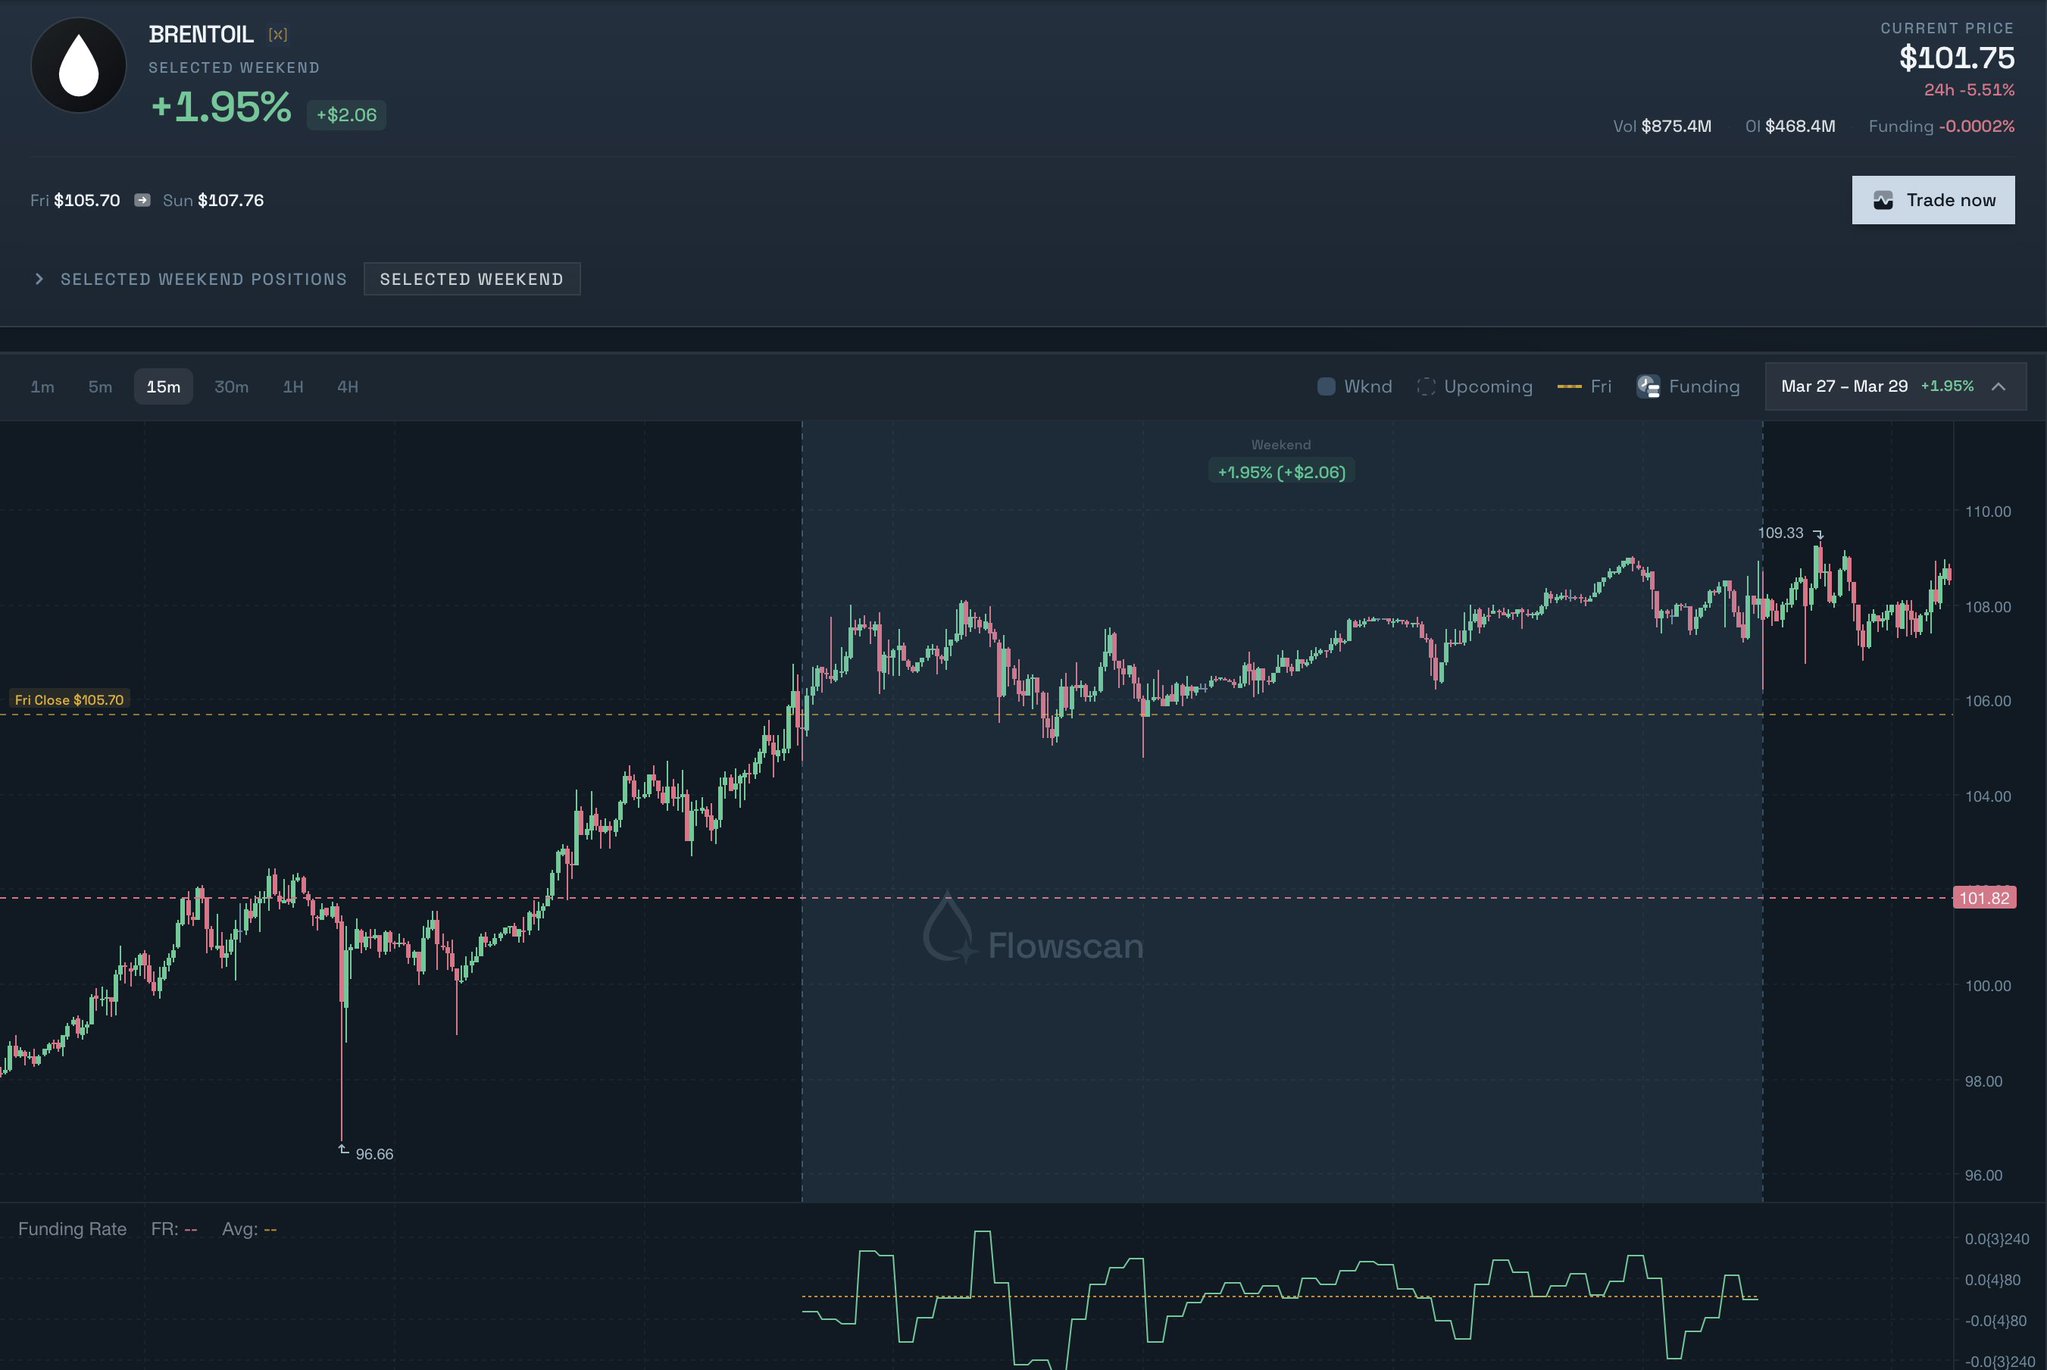Screen dimensions: 2047x1370
Task: Open the Mar 27 – Mar 29 dropdown
Action: click(1844, 386)
